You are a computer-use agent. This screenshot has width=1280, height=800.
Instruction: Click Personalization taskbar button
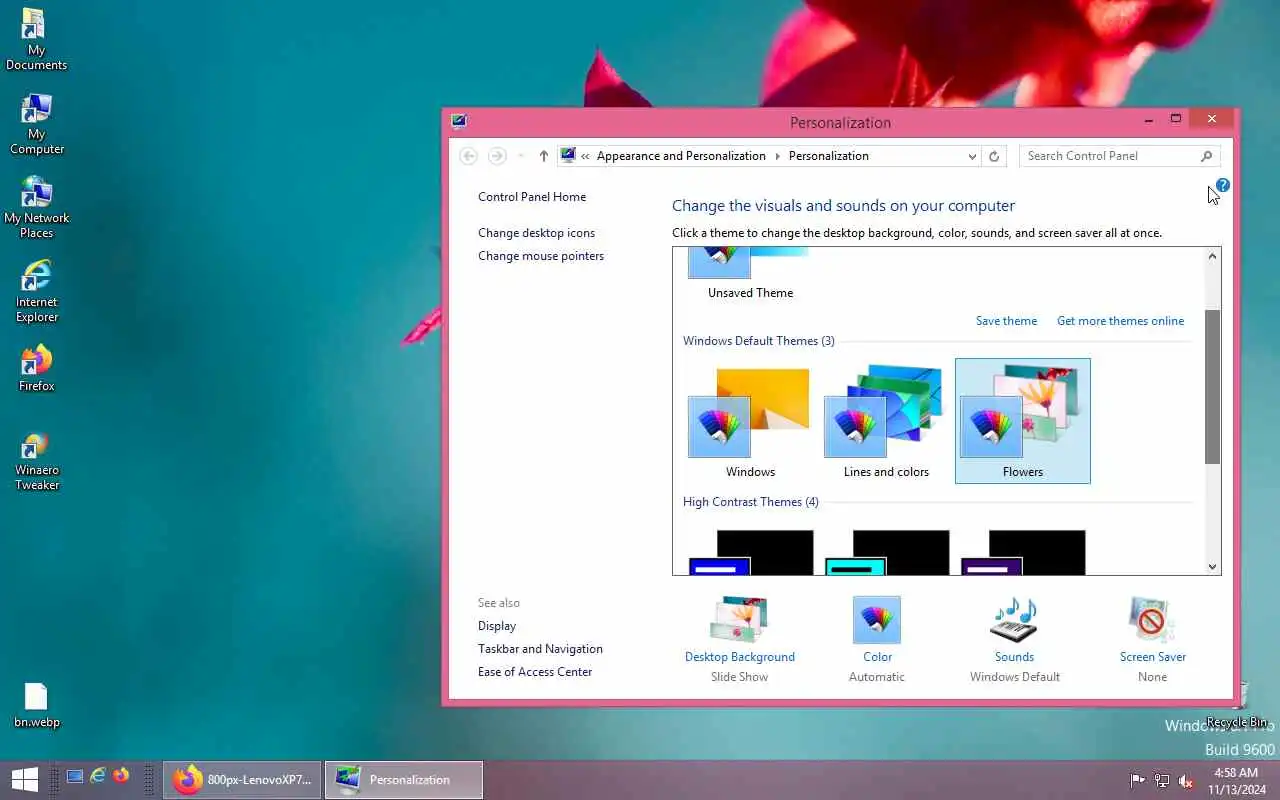point(404,780)
